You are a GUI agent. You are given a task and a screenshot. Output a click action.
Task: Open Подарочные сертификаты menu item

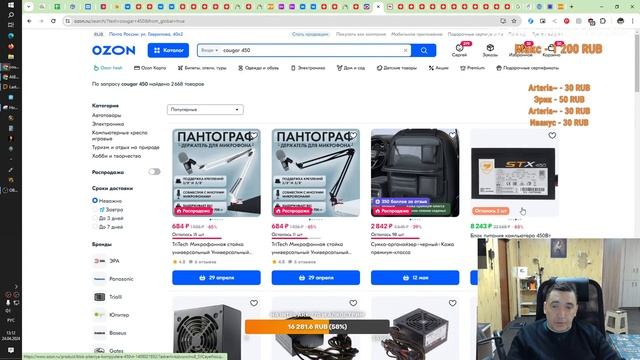click(x=527, y=68)
